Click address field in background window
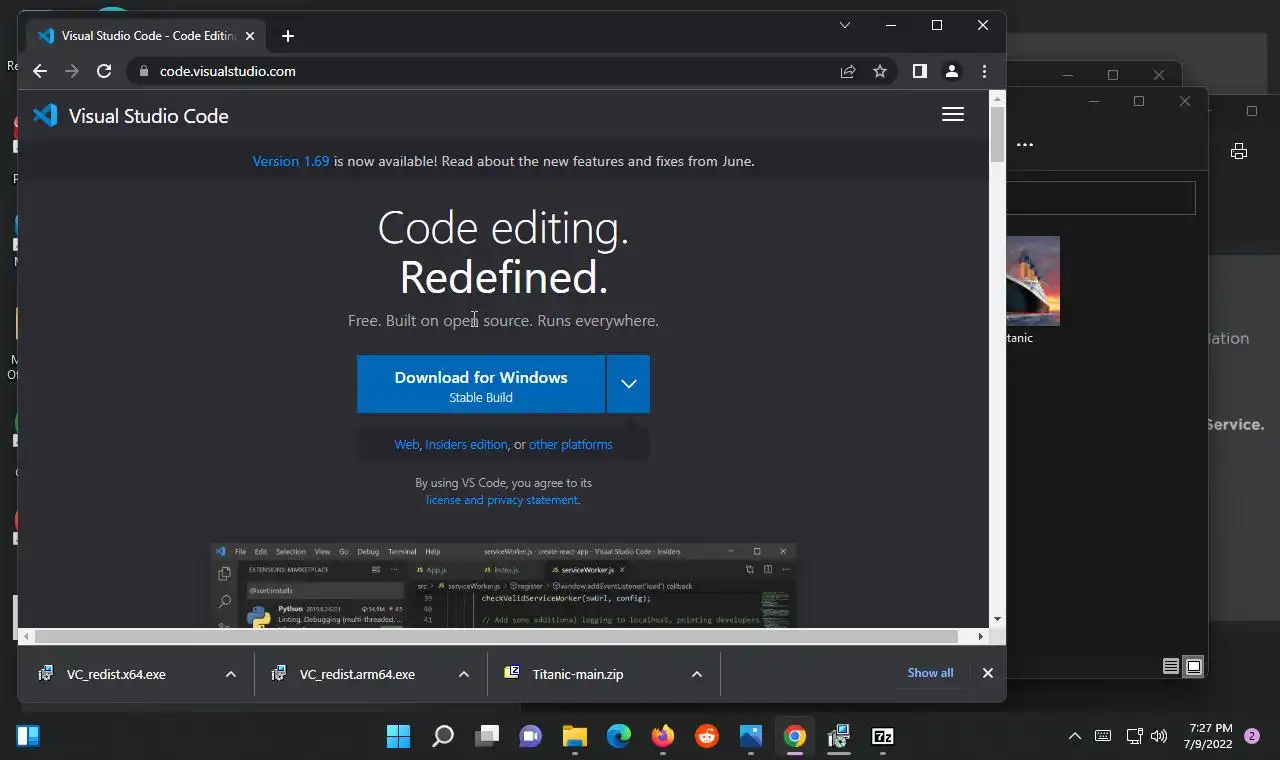The image size is (1280, 760). click(1101, 198)
